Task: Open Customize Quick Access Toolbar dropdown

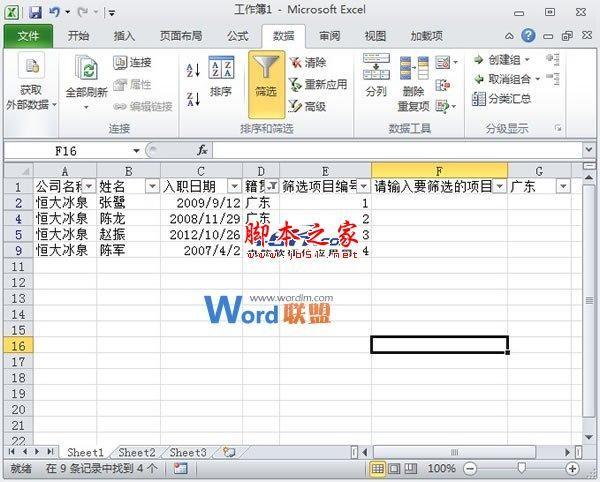Action: point(112,13)
